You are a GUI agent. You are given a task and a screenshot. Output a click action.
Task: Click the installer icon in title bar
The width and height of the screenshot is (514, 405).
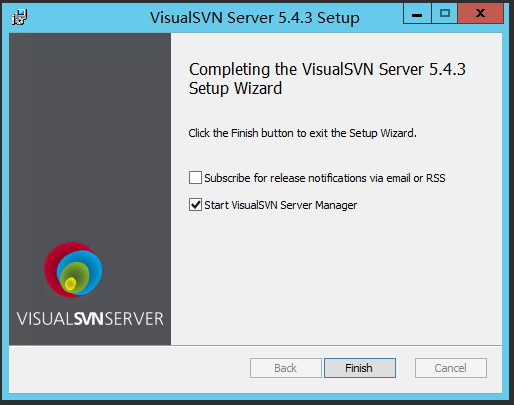[x=19, y=17]
